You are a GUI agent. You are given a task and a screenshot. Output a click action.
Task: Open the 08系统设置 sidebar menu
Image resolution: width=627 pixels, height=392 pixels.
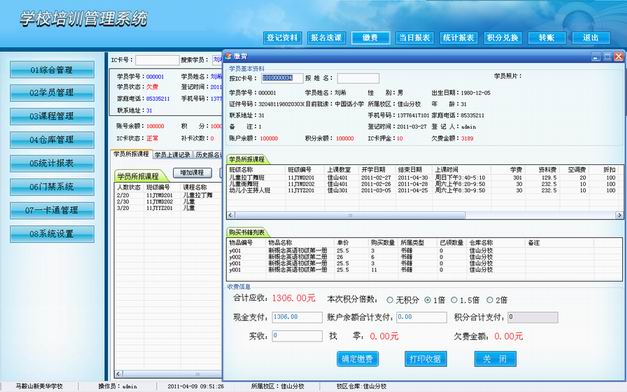coord(52,234)
